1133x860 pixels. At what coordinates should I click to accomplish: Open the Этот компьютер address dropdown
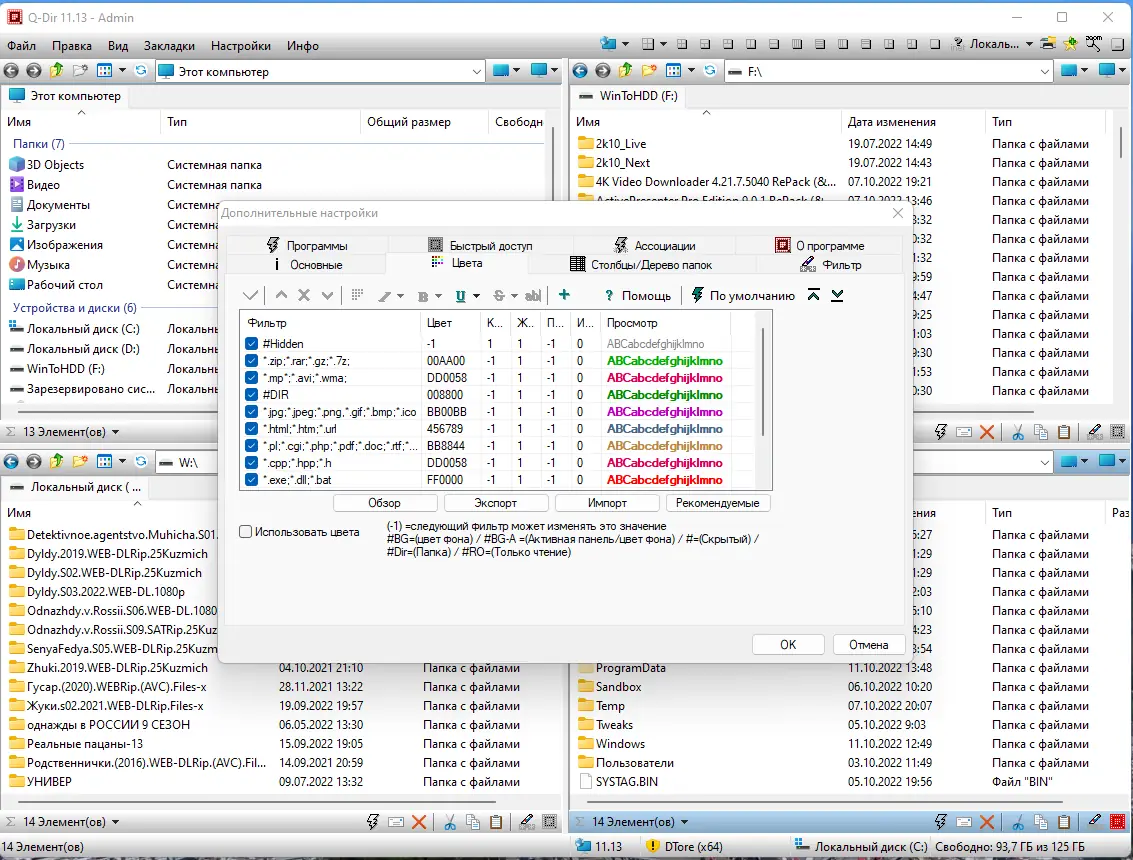coord(477,71)
